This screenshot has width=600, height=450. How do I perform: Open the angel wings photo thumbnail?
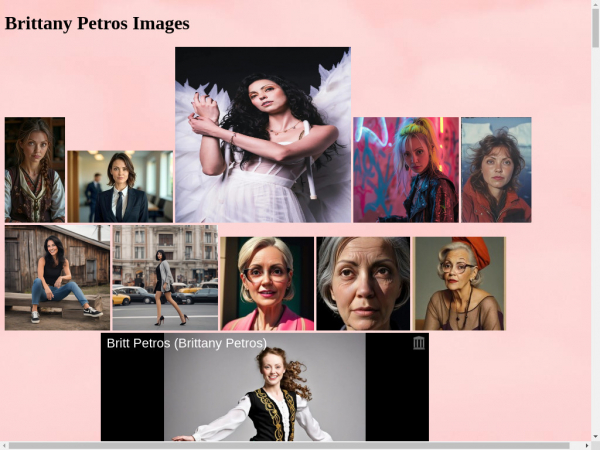263,134
